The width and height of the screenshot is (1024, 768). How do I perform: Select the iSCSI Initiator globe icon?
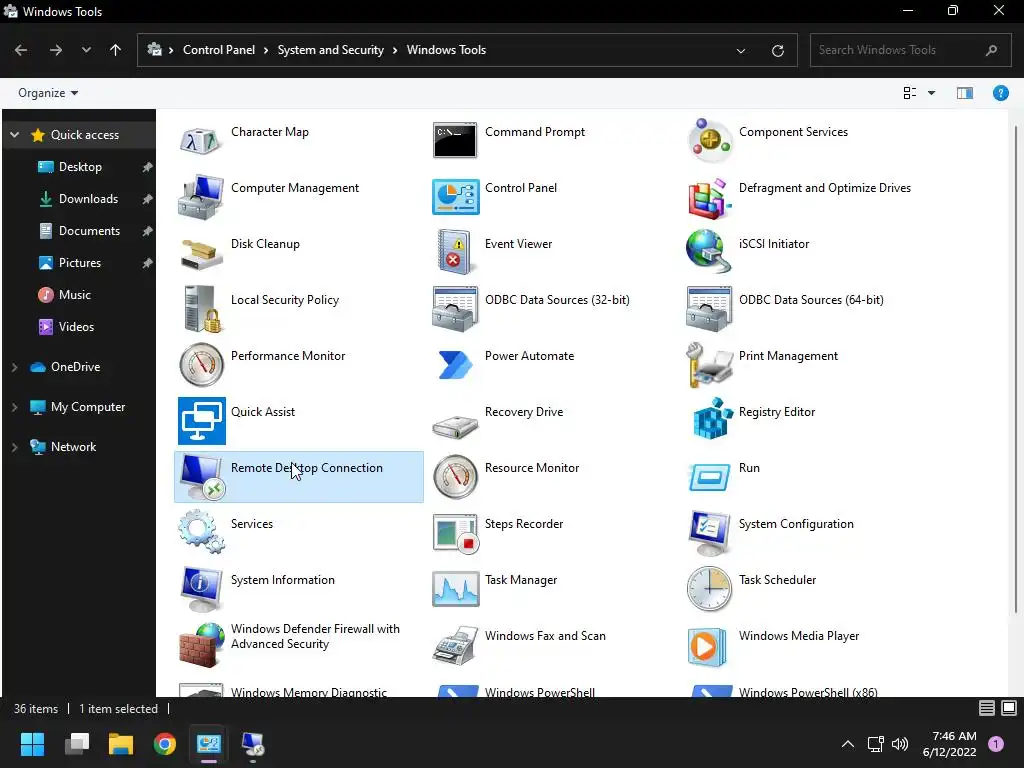pos(709,251)
